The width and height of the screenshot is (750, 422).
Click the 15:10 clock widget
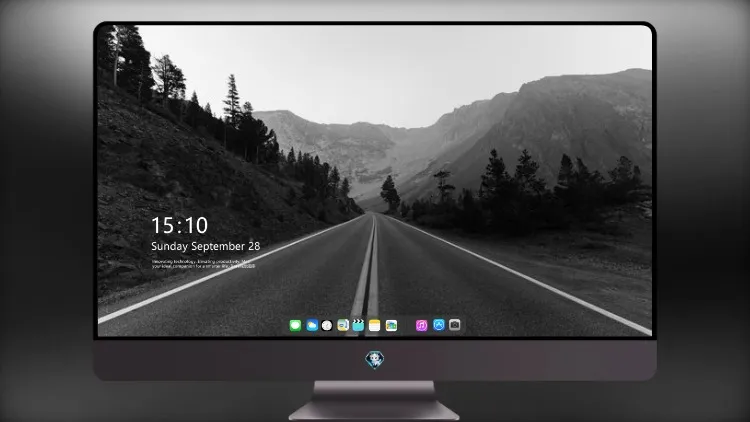(179, 225)
